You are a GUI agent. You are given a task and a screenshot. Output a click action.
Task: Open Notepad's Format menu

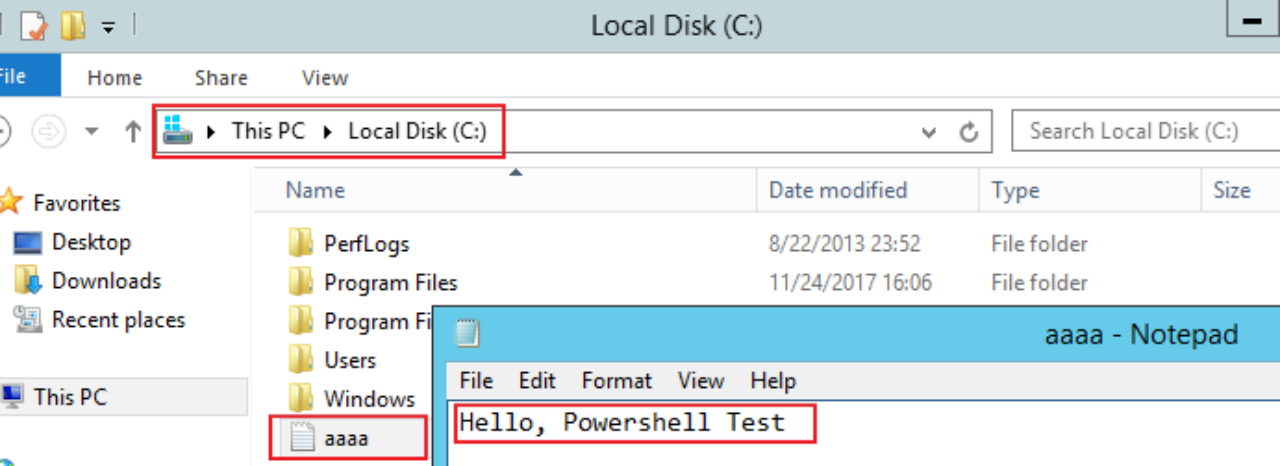click(x=616, y=381)
